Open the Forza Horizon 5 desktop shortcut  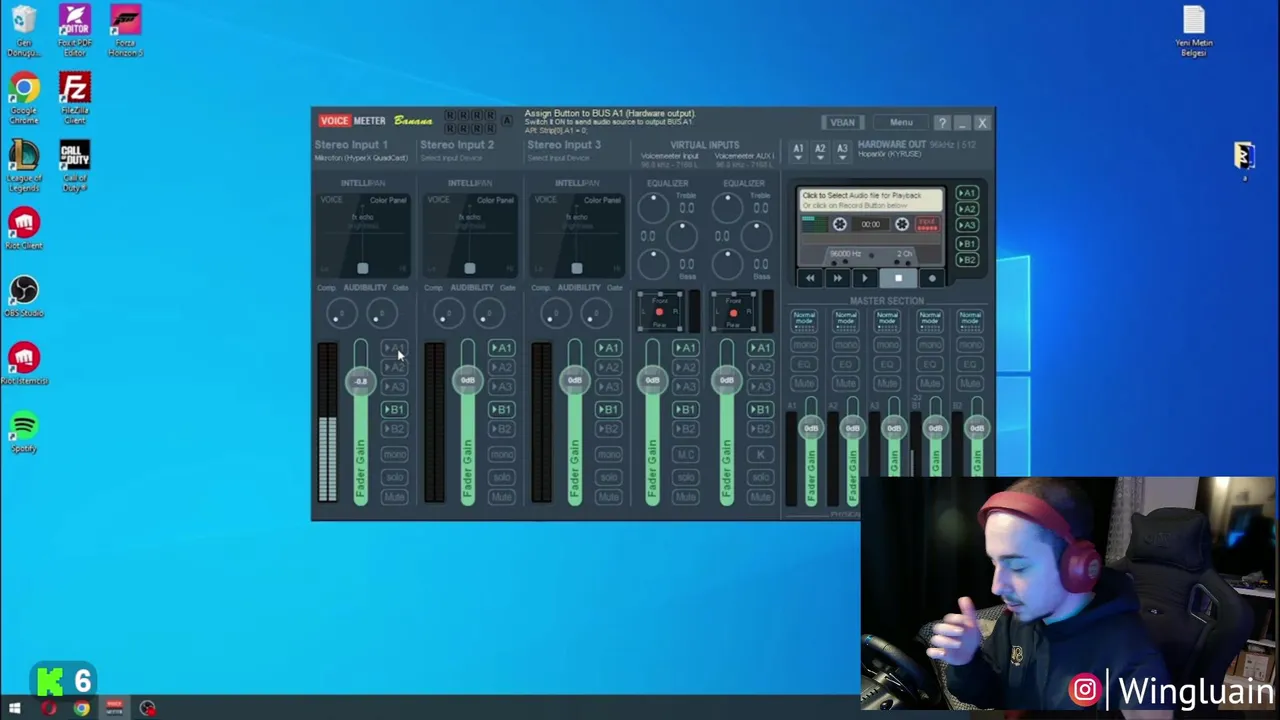coord(125,32)
